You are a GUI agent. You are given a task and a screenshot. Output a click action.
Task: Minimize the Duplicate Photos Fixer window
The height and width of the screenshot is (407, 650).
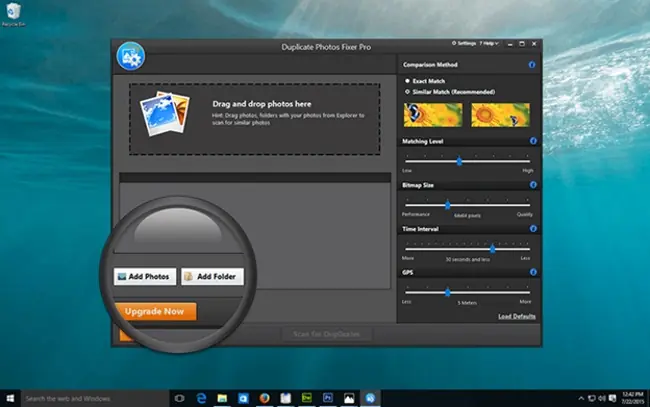[x=510, y=44]
